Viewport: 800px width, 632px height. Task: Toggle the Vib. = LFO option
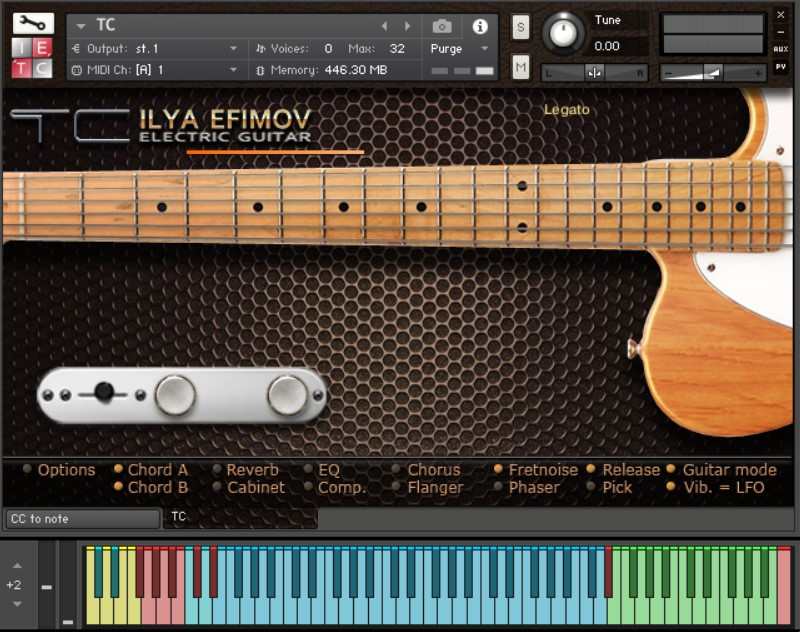(x=671, y=487)
